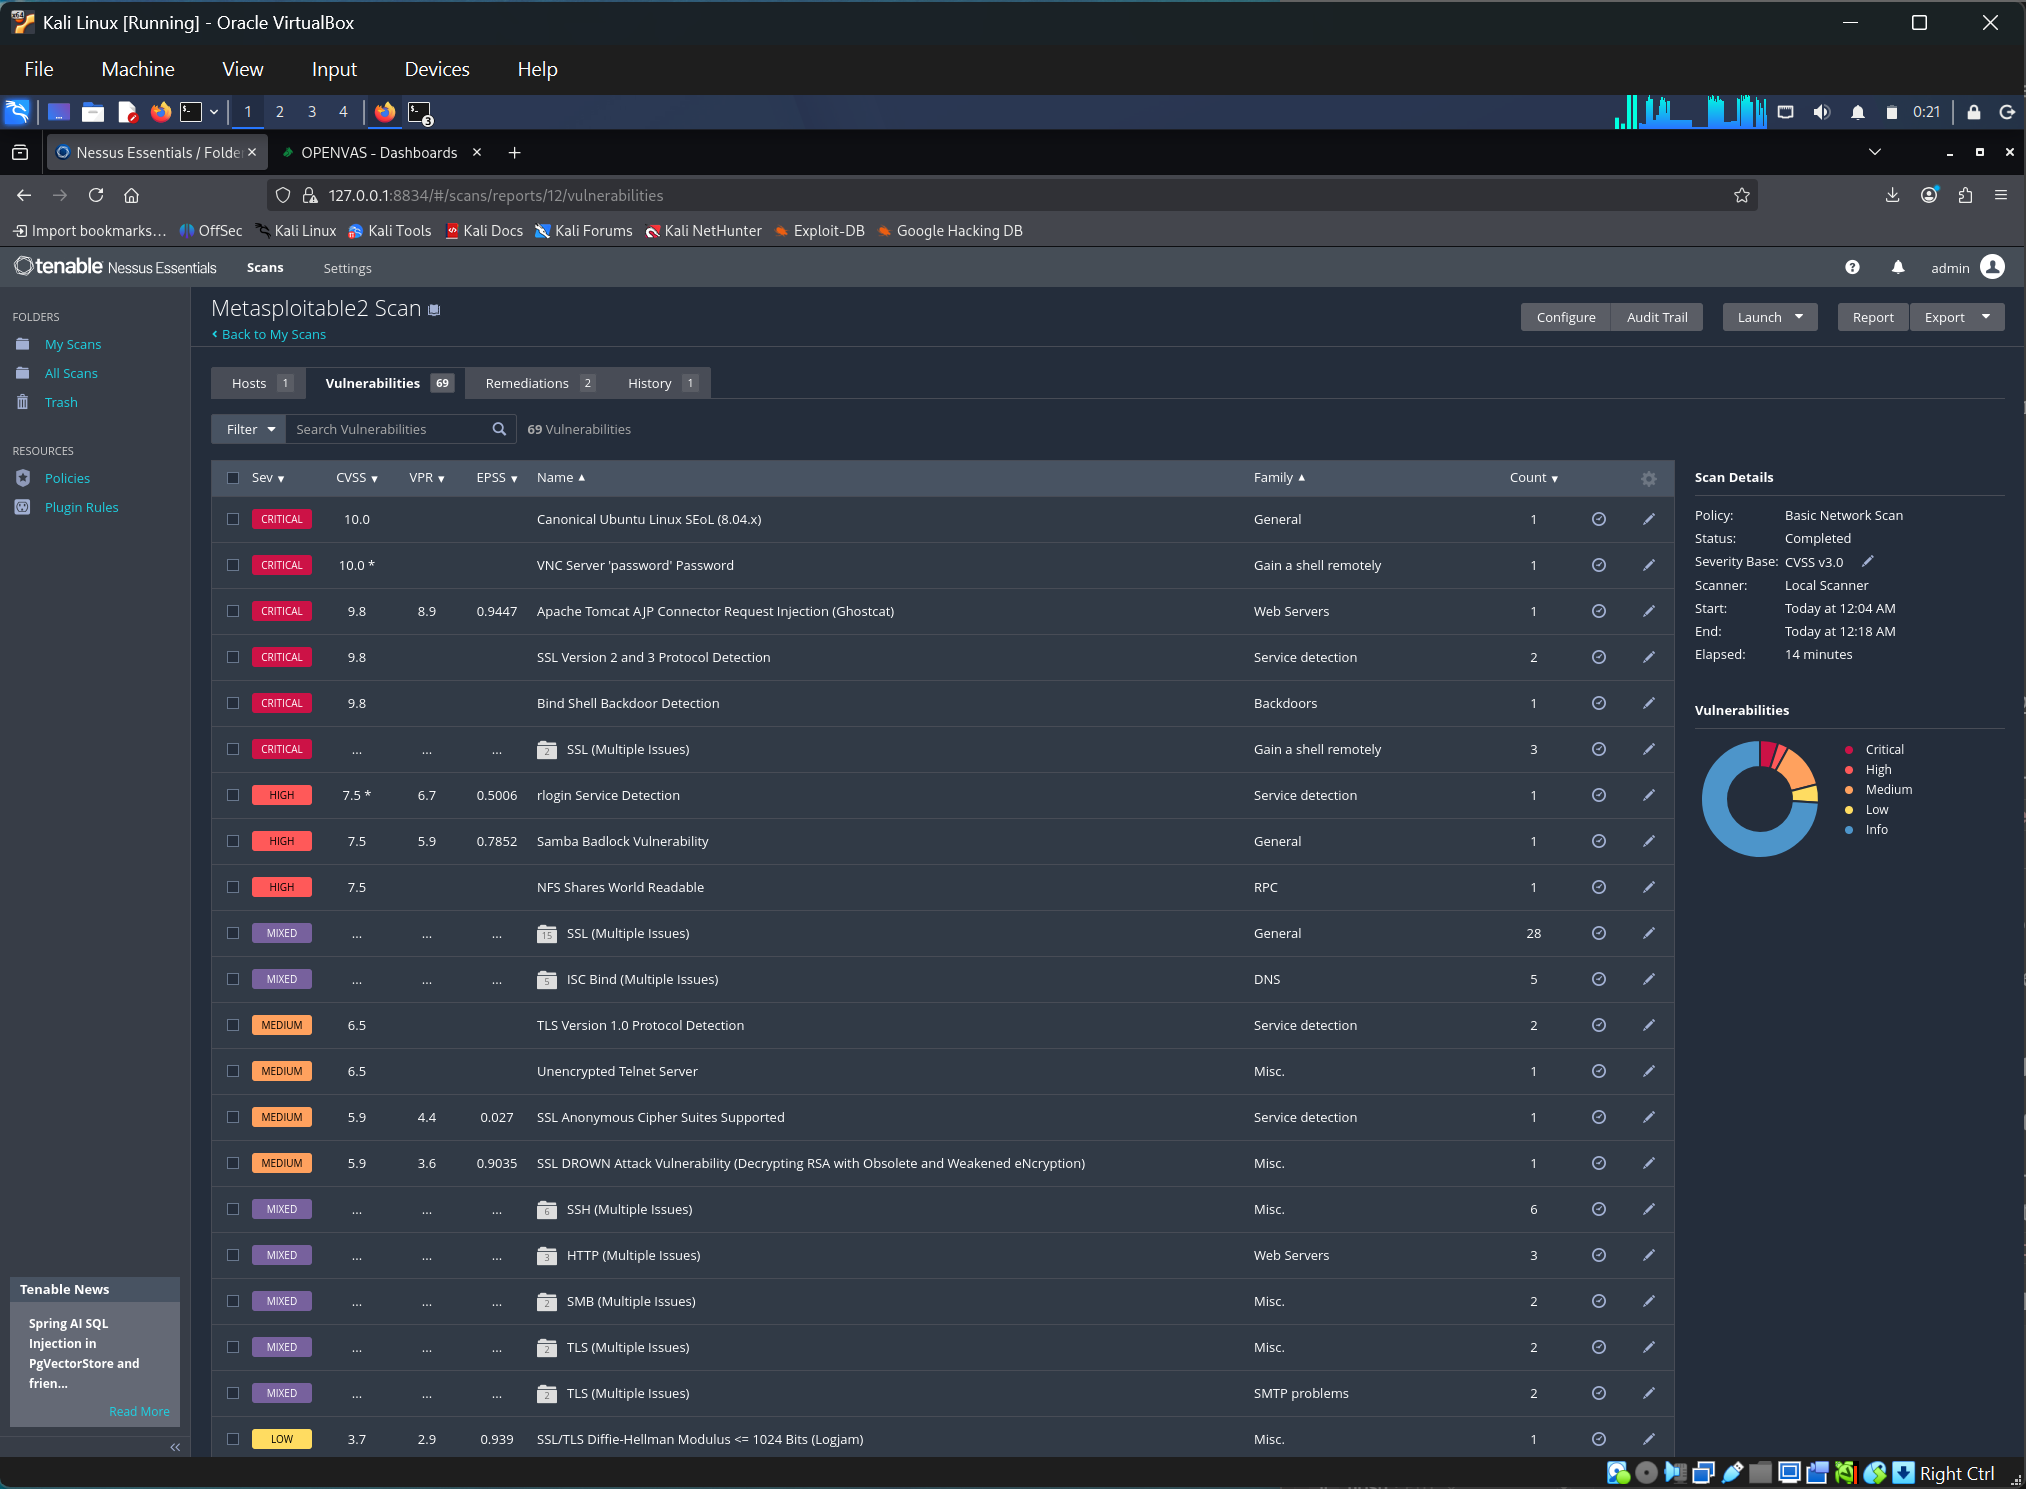2026x1489 pixels.
Task: Switch to OPENVAS - Dashboards browser tab
Action: click(379, 152)
